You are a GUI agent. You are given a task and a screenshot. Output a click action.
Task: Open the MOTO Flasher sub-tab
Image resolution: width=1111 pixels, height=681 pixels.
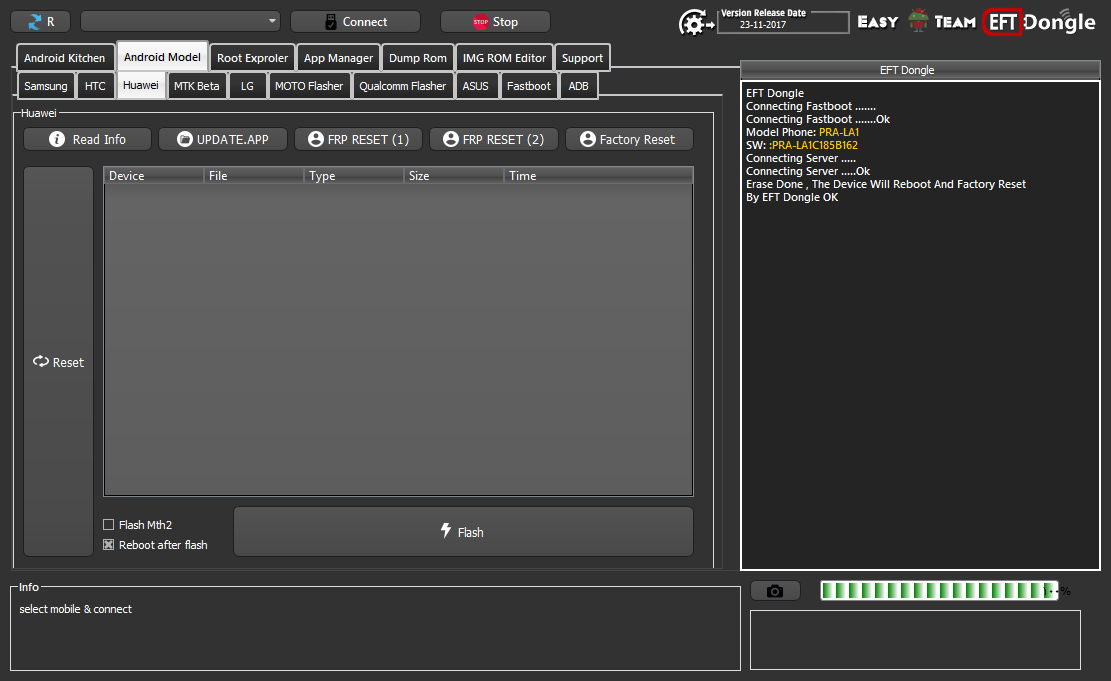click(x=309, y=86)
